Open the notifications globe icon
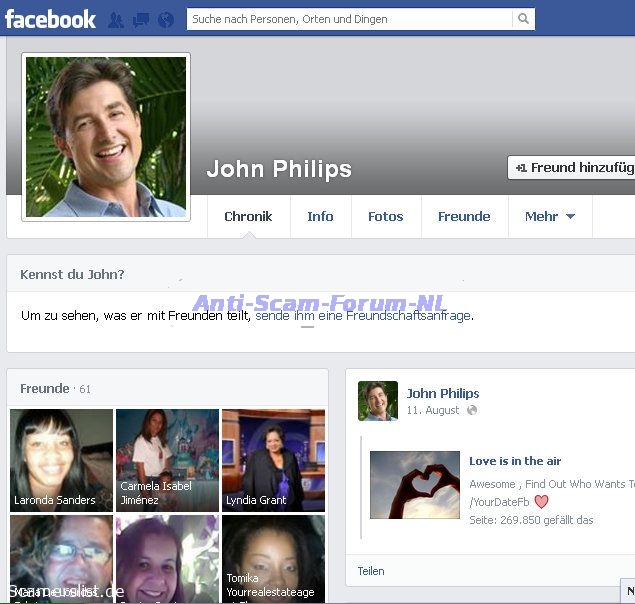The image size is (635, 604). pos(166,19)
